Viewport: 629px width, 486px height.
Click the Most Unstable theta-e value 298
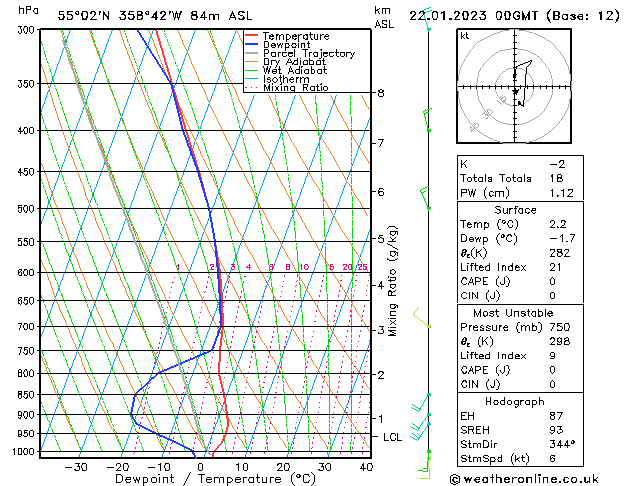tap(560, 341)
